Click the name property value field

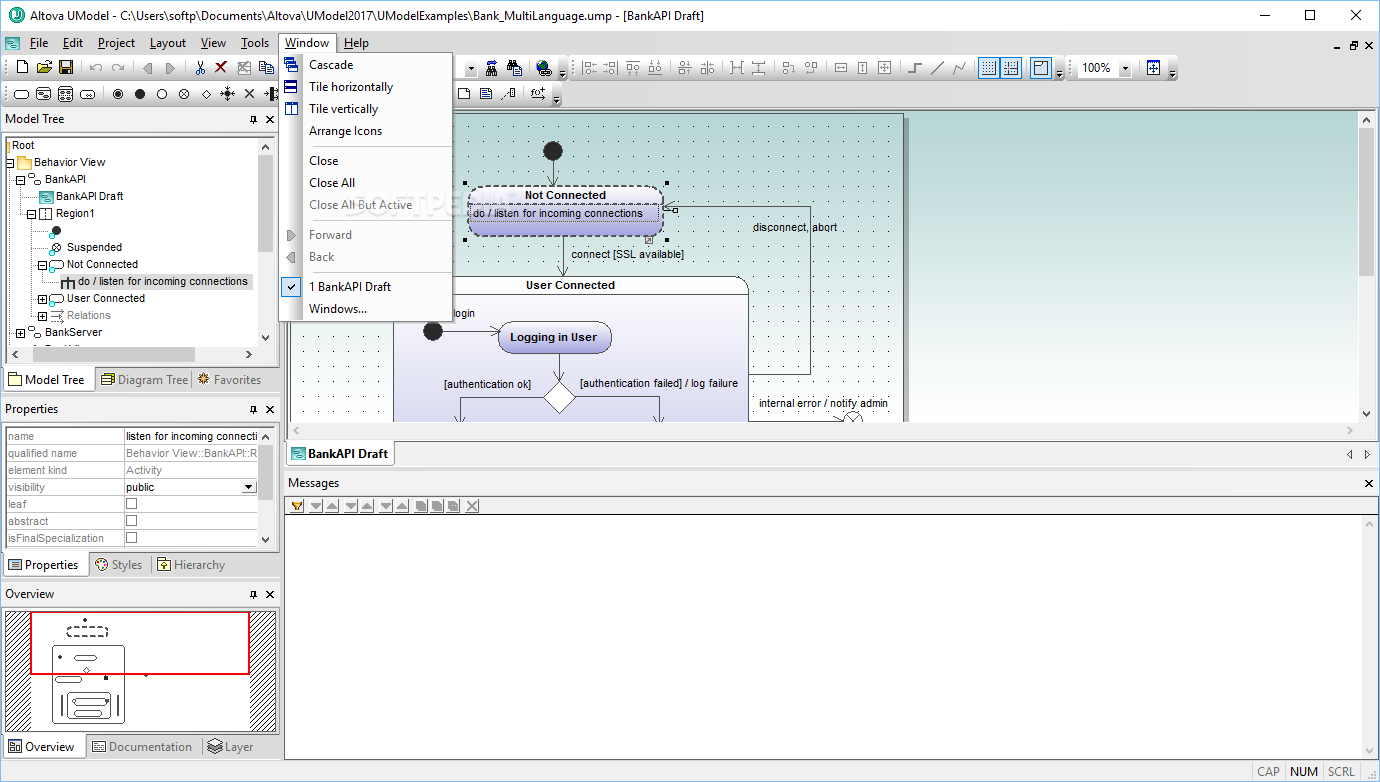[190, 436]
